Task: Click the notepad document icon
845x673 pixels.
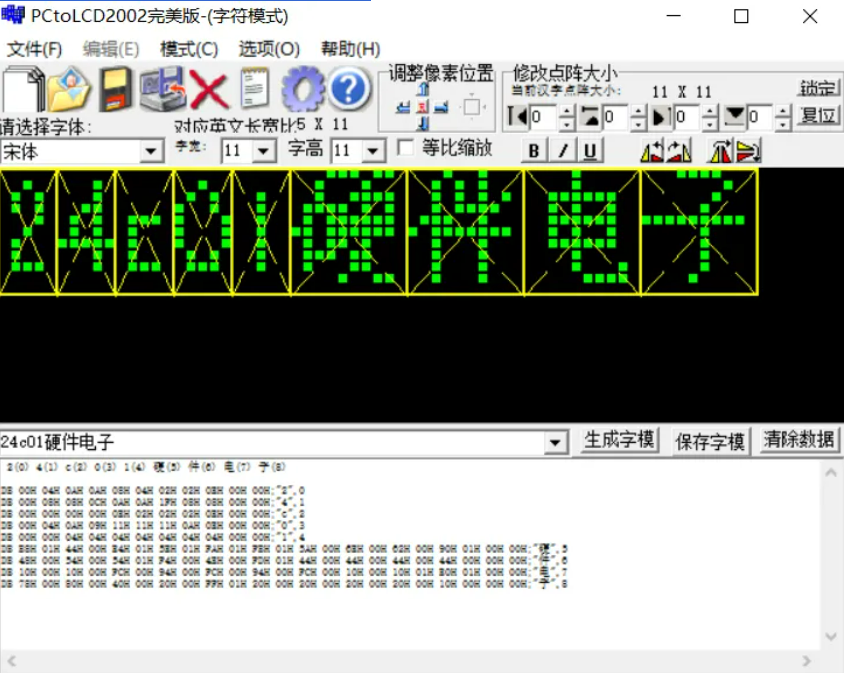Action: coord(255,90)
